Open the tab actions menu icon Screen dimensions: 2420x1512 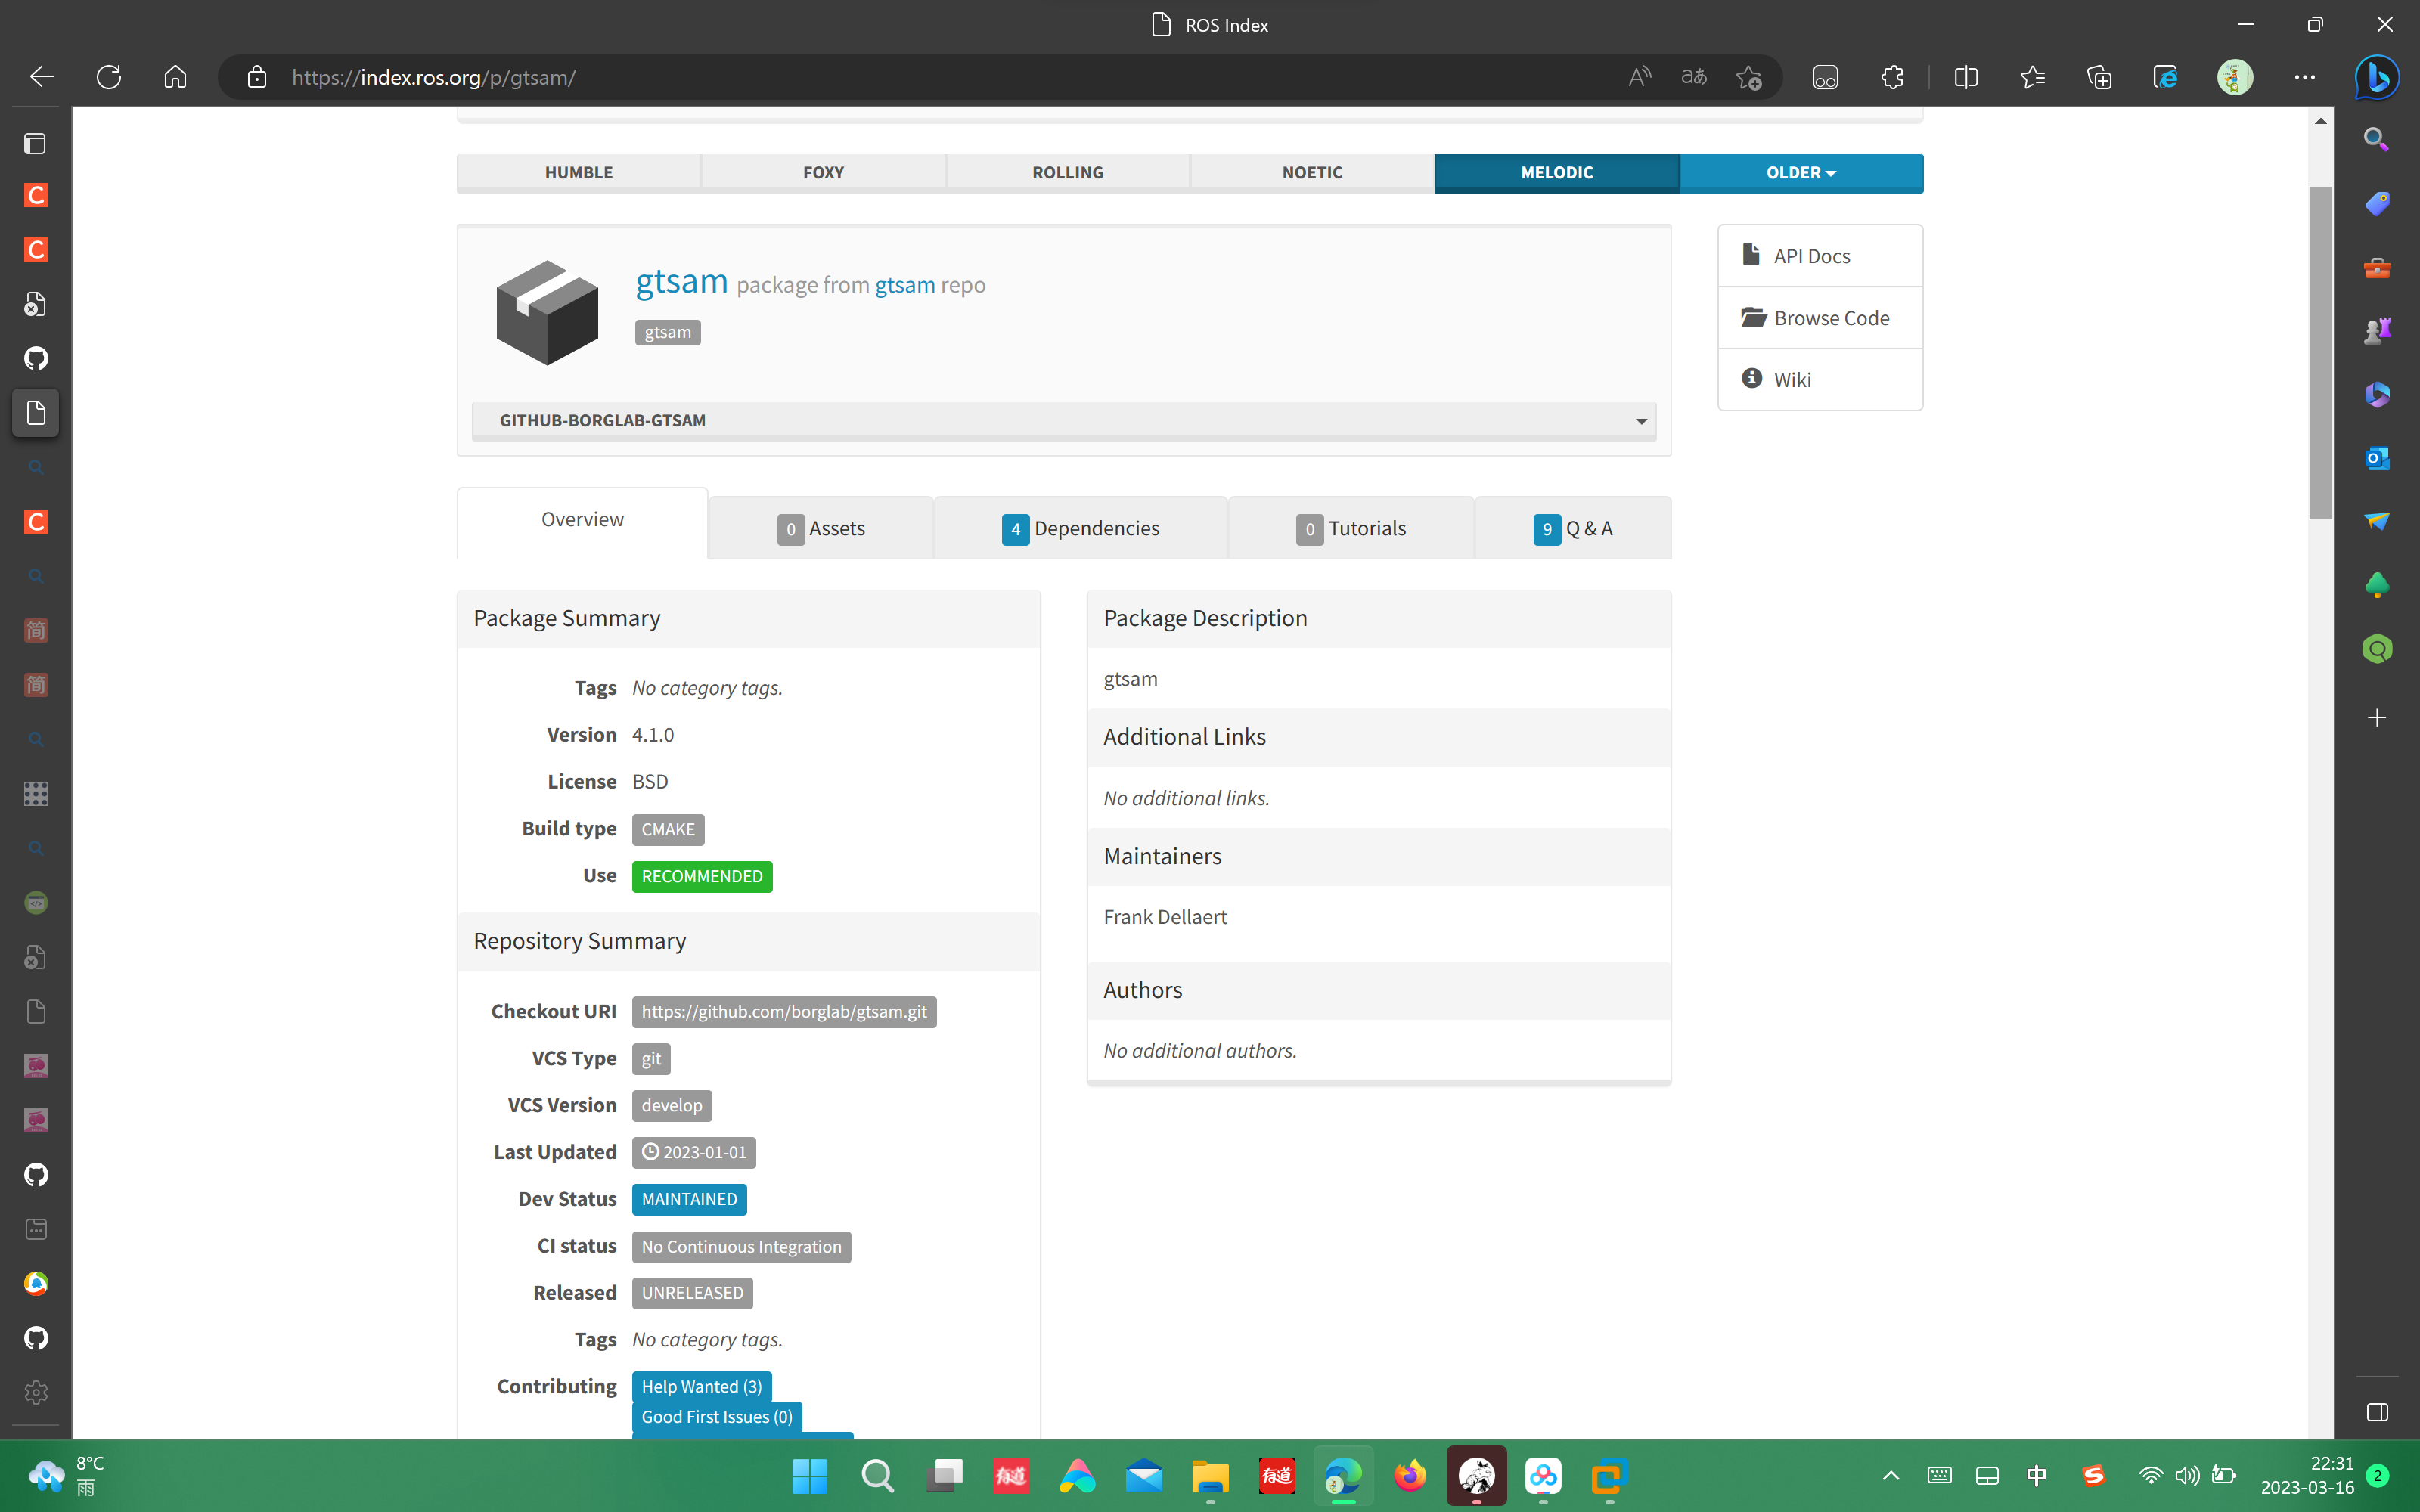pyautogui.click(x=35, y=144)
